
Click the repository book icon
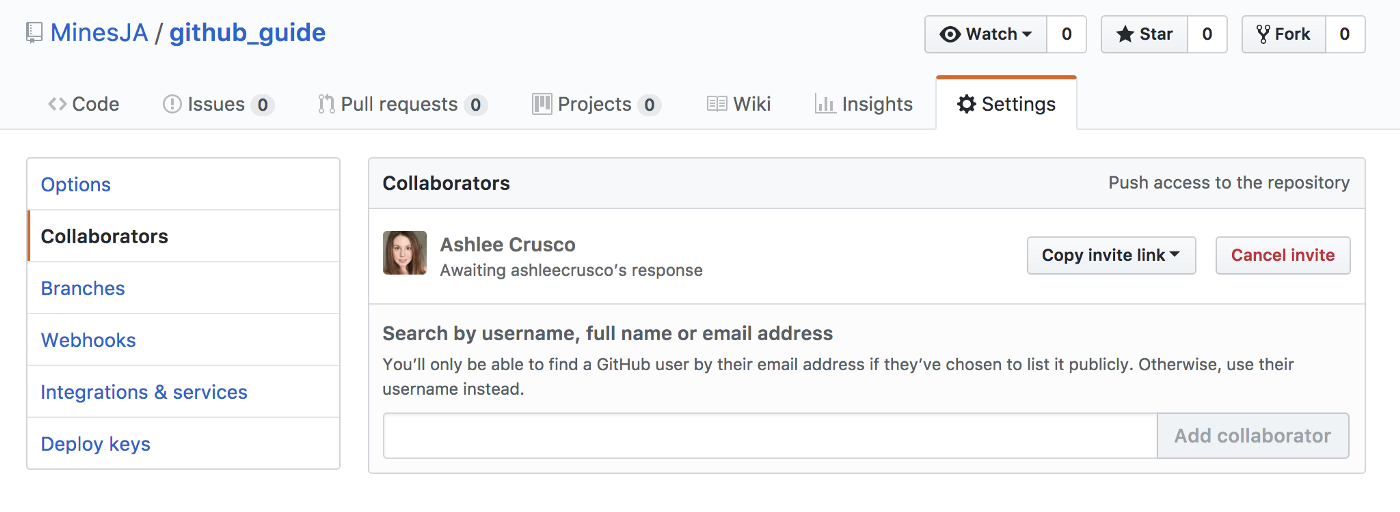[x=35, y=33]
